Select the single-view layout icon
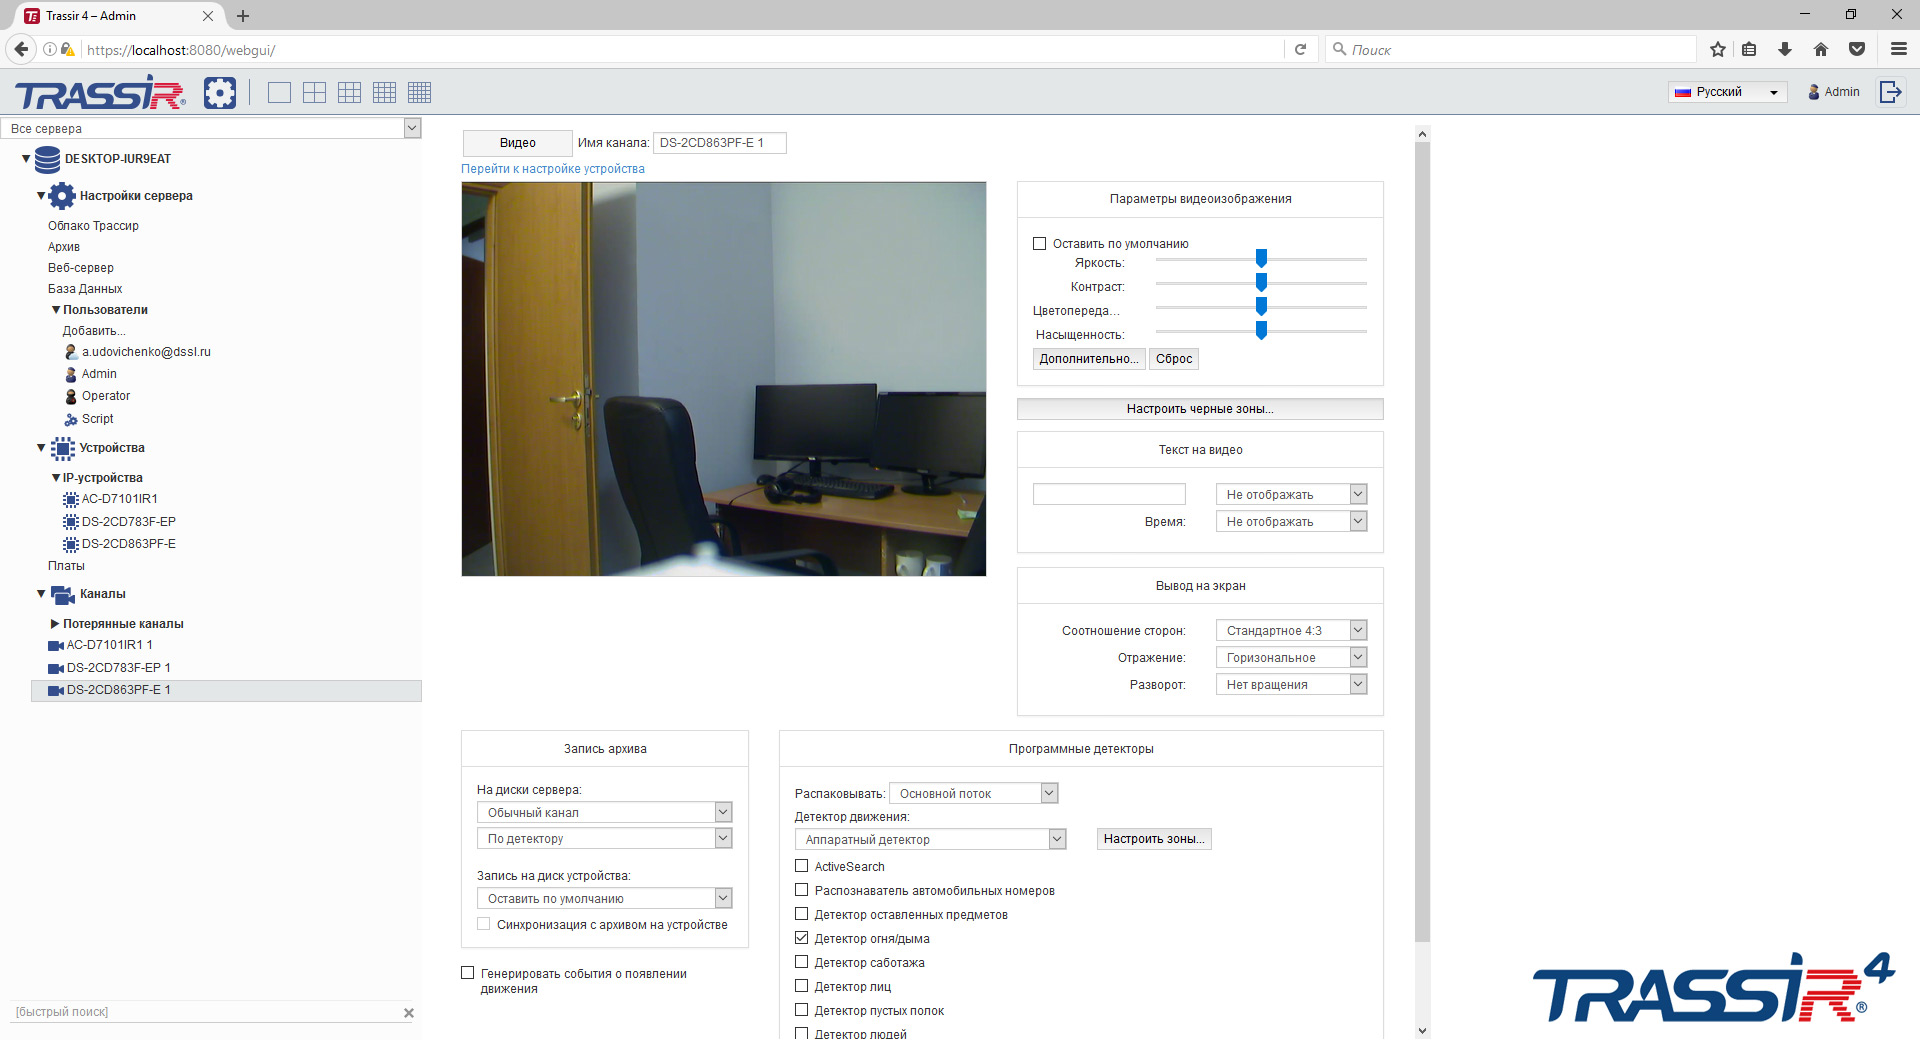Viewport: 1920px width, 1040px height. [x=278, y=92]
